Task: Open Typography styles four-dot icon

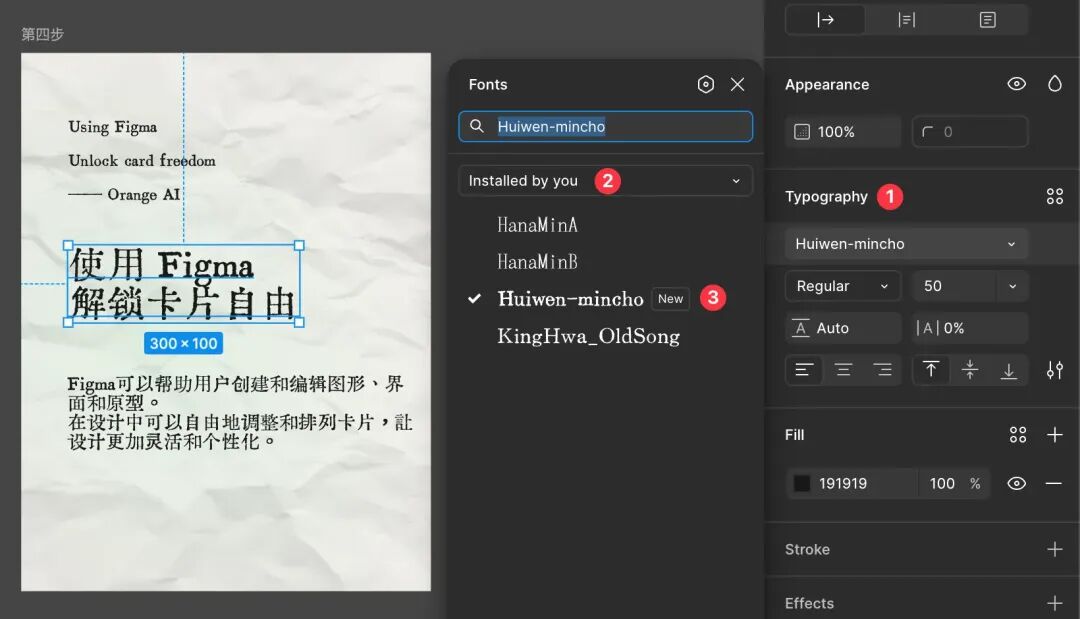Action: click(1055, 196)
